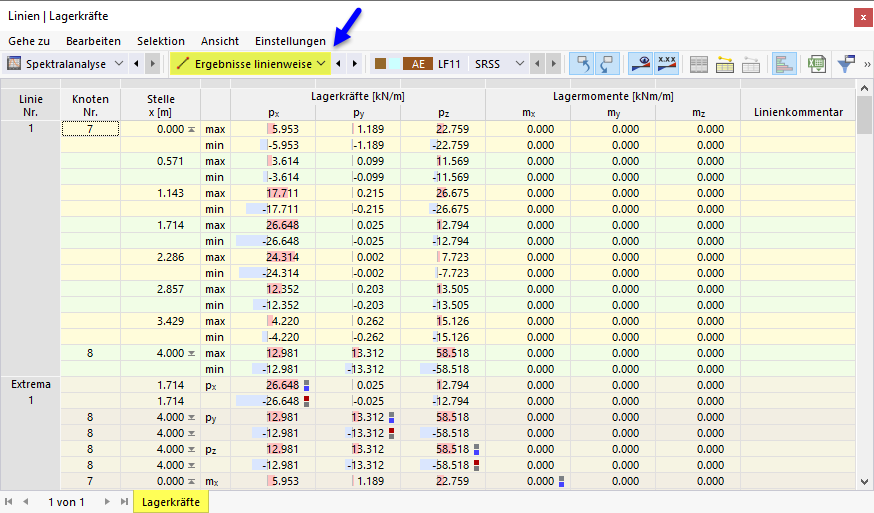Image resolution: width=874 pixels, height=513 pixels.
Task: Select px value -24.314 in min row
Action: point(273,273)
